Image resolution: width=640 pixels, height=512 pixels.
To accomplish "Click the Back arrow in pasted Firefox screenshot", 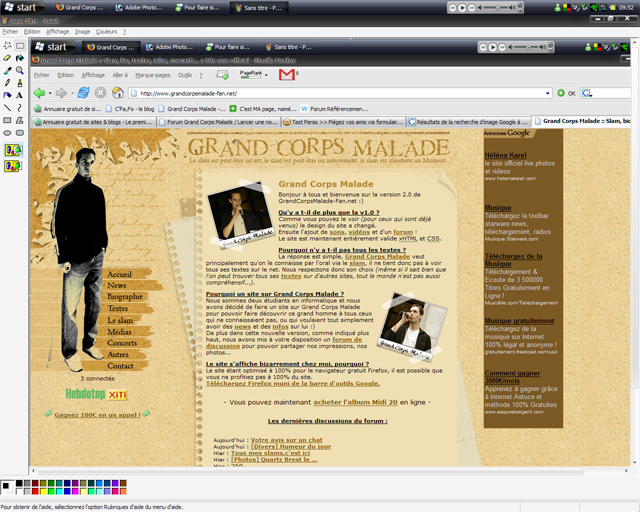I will click(x=40, y=93).
